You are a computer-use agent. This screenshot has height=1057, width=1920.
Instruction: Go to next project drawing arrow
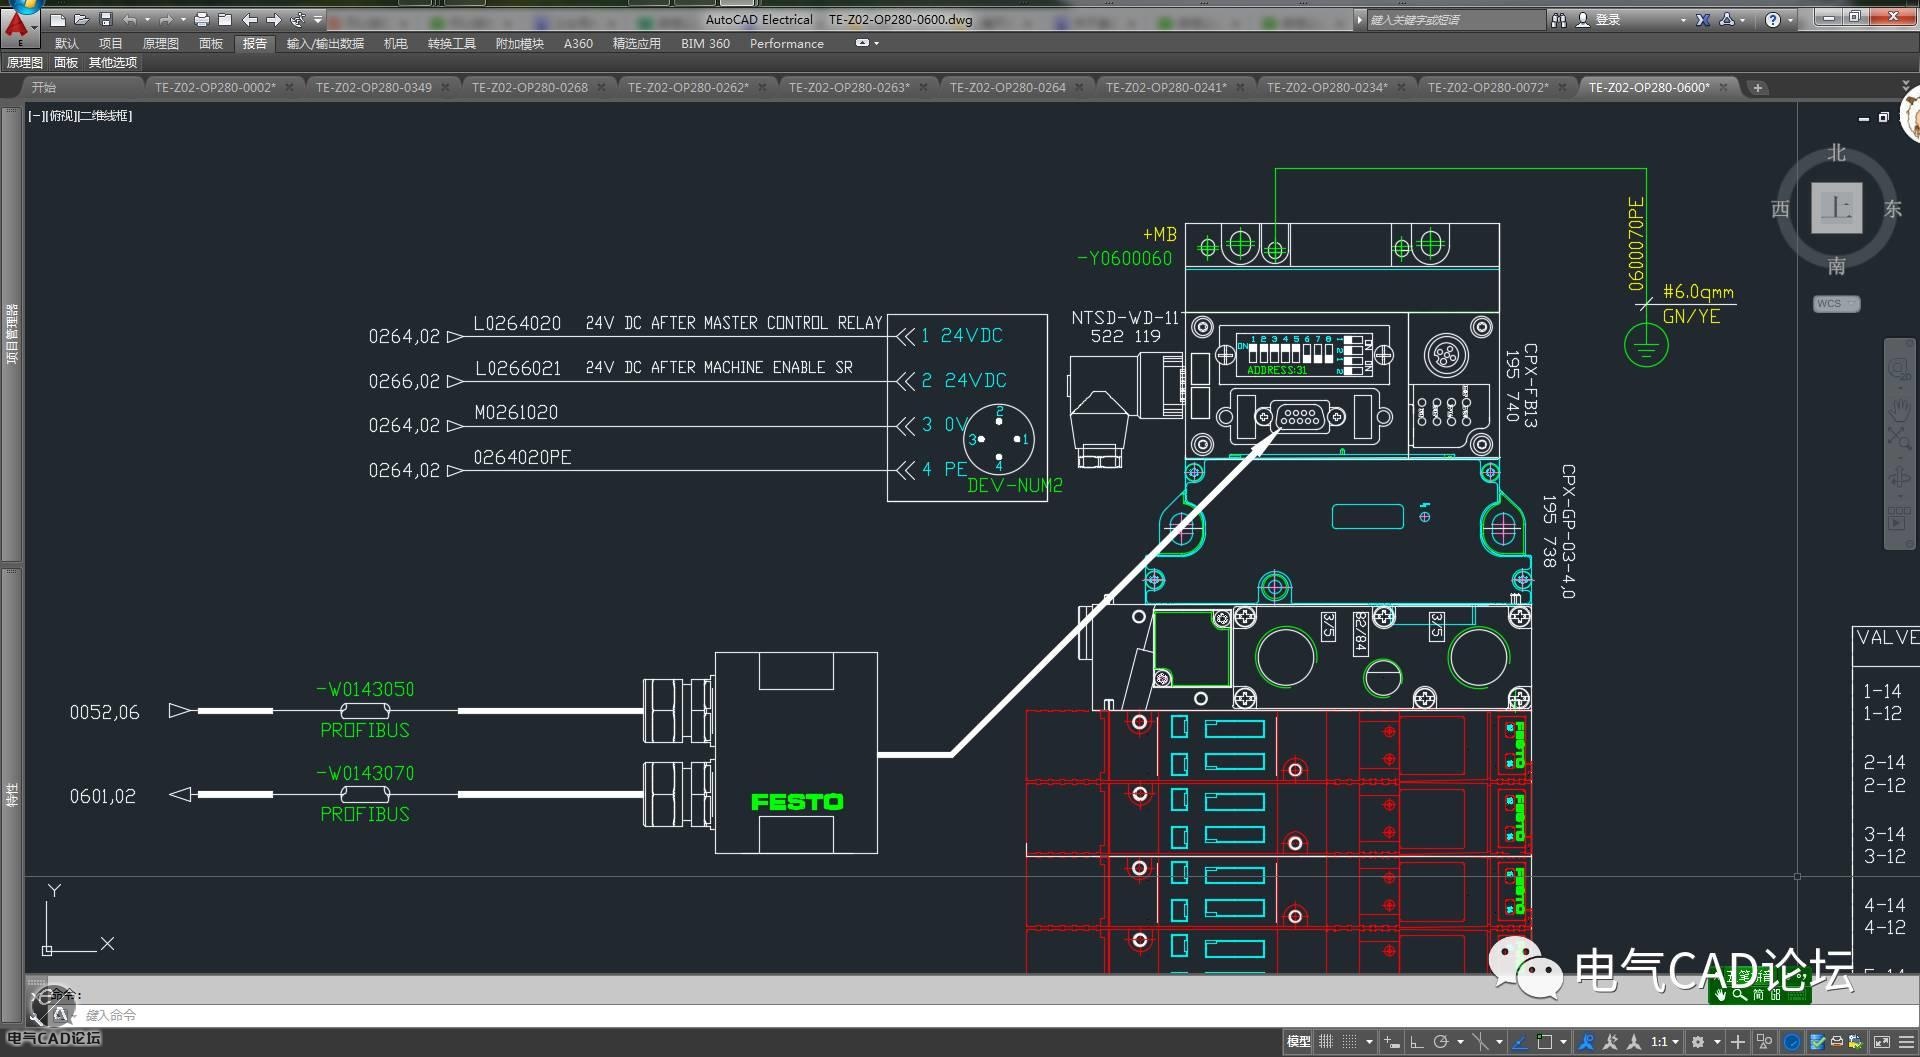[274, 19]
